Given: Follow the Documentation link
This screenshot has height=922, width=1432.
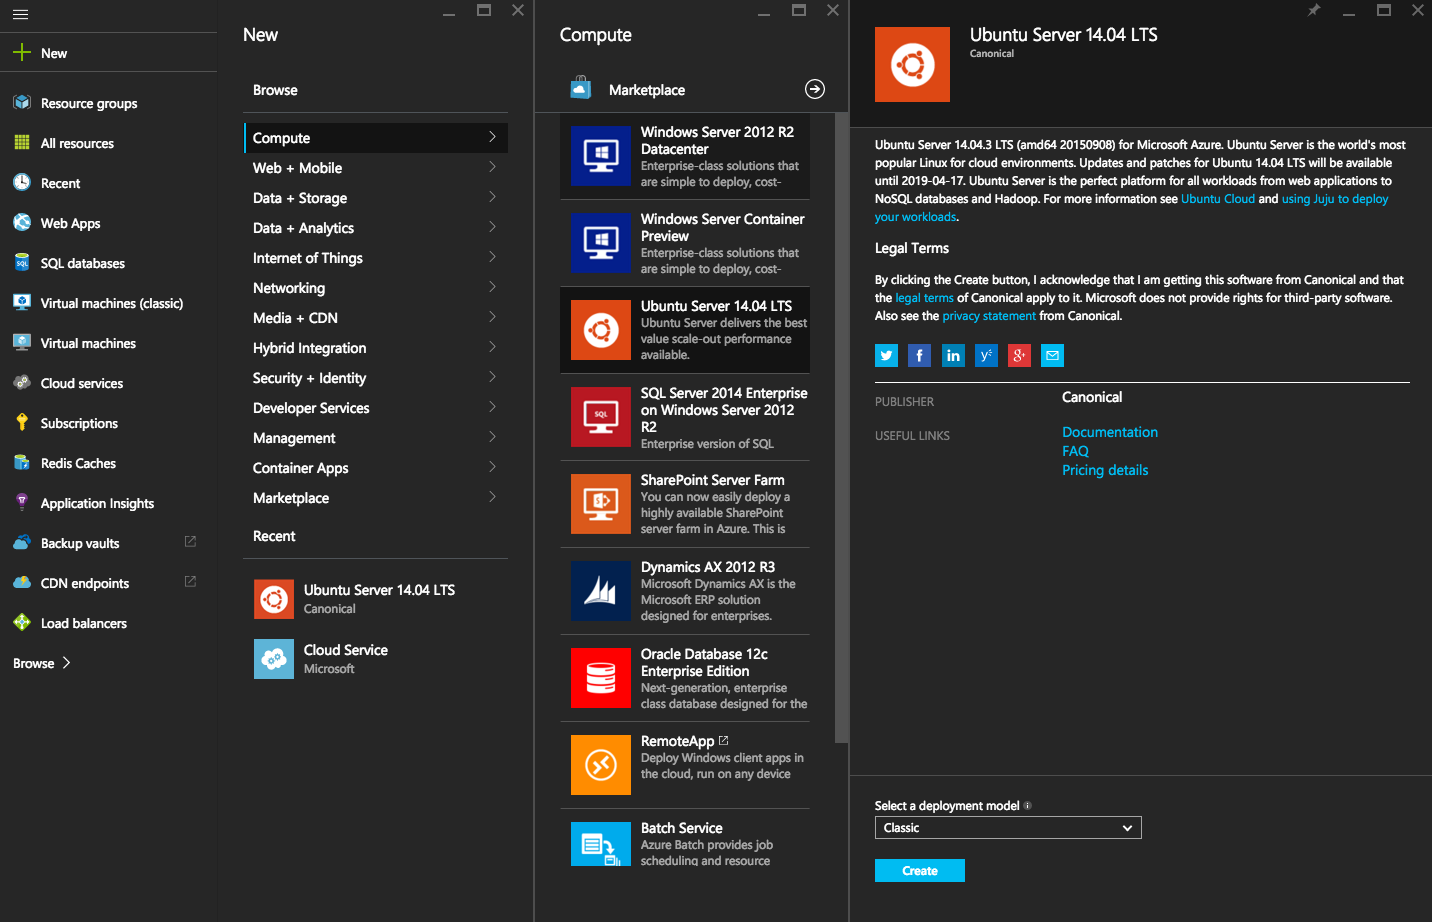Looking at the screenshot, I should tap(1109, 432).
